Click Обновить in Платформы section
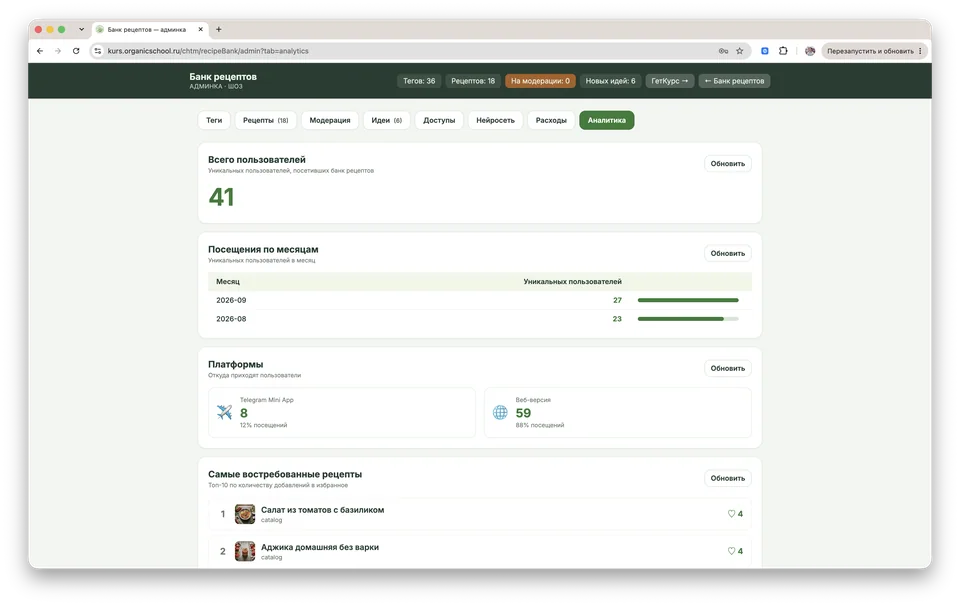 coord(727,368)
